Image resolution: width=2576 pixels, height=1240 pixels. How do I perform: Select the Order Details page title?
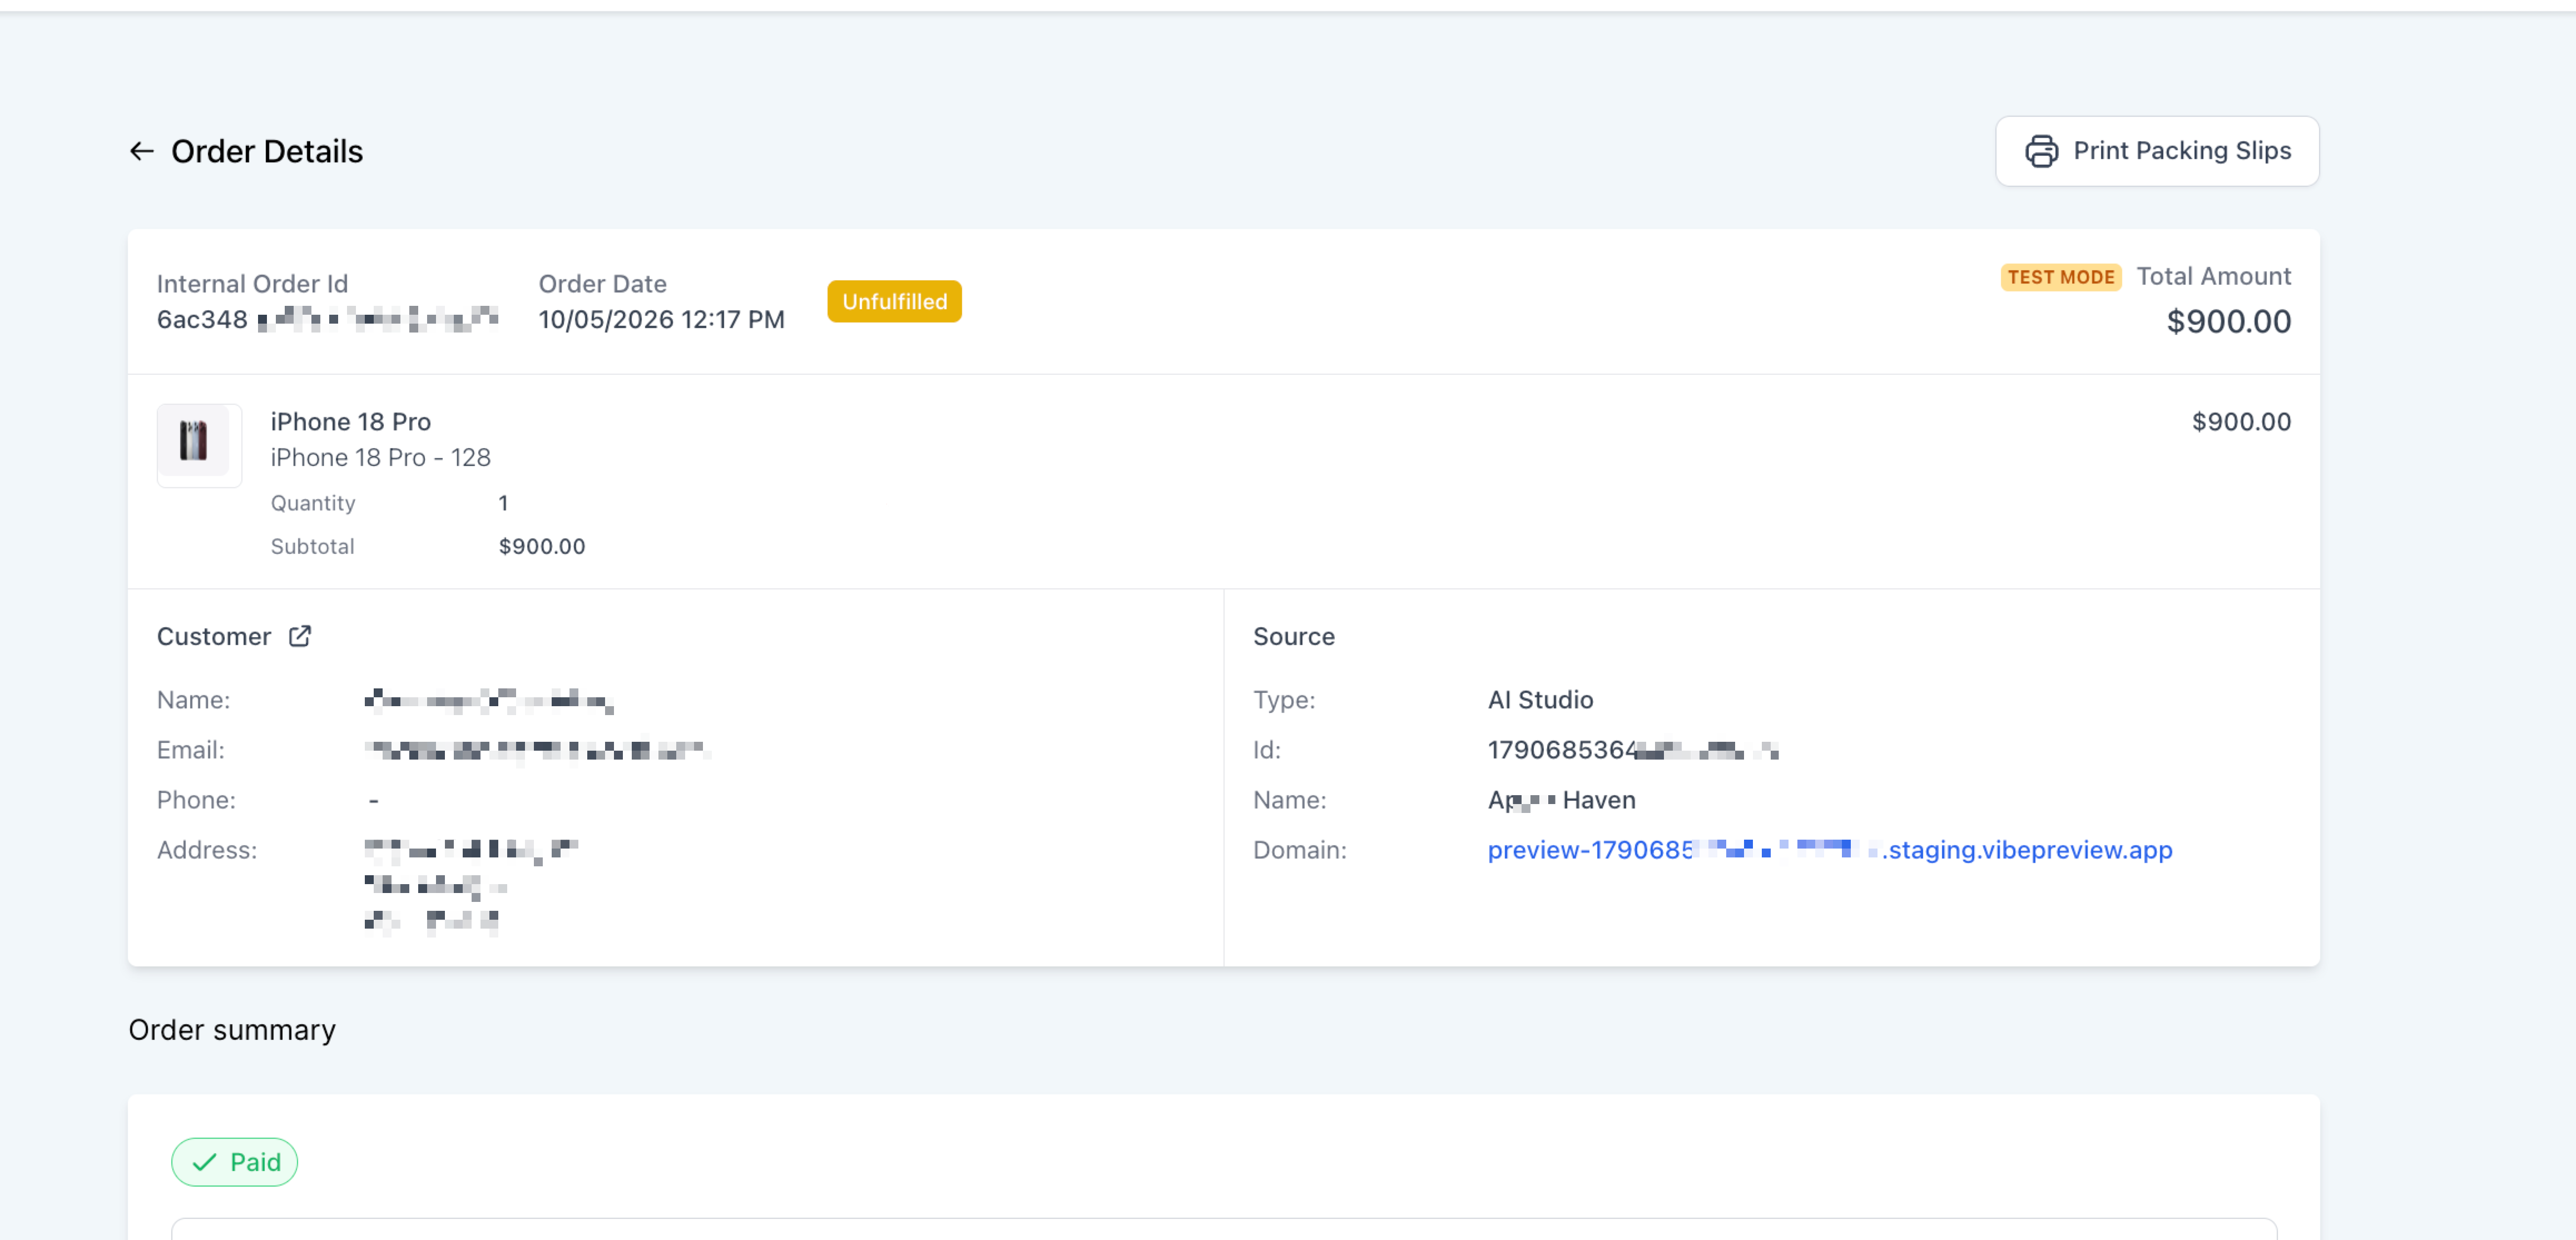tap(267, 151)
